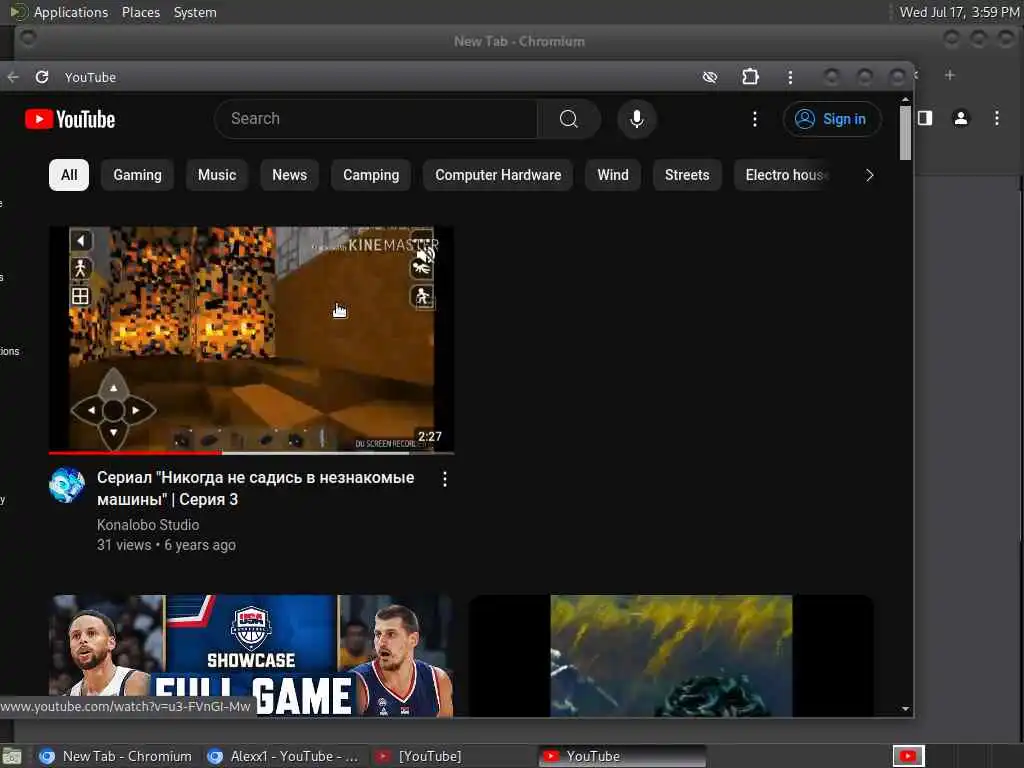
Task: Open the KineMaster Minecraft video thumbnail
Action: tap(251, 339)
